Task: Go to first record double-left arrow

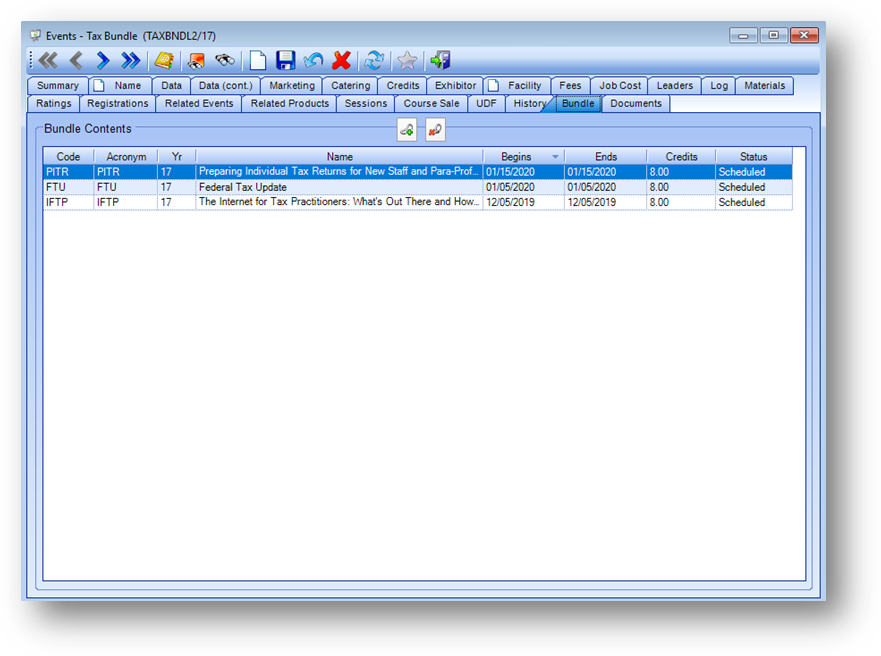Action: [x=48, y=60]
